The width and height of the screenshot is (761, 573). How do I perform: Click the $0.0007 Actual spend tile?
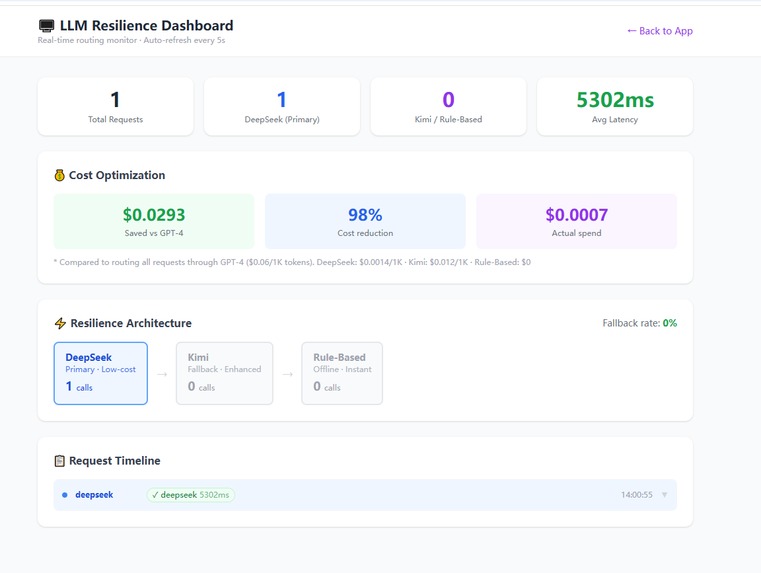tap(577, 221)
